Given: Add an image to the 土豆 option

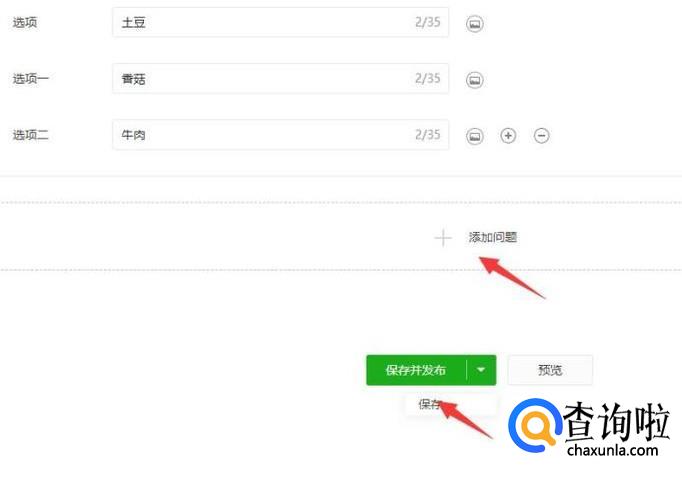Looking at the screenshot, I should [475, 23].
